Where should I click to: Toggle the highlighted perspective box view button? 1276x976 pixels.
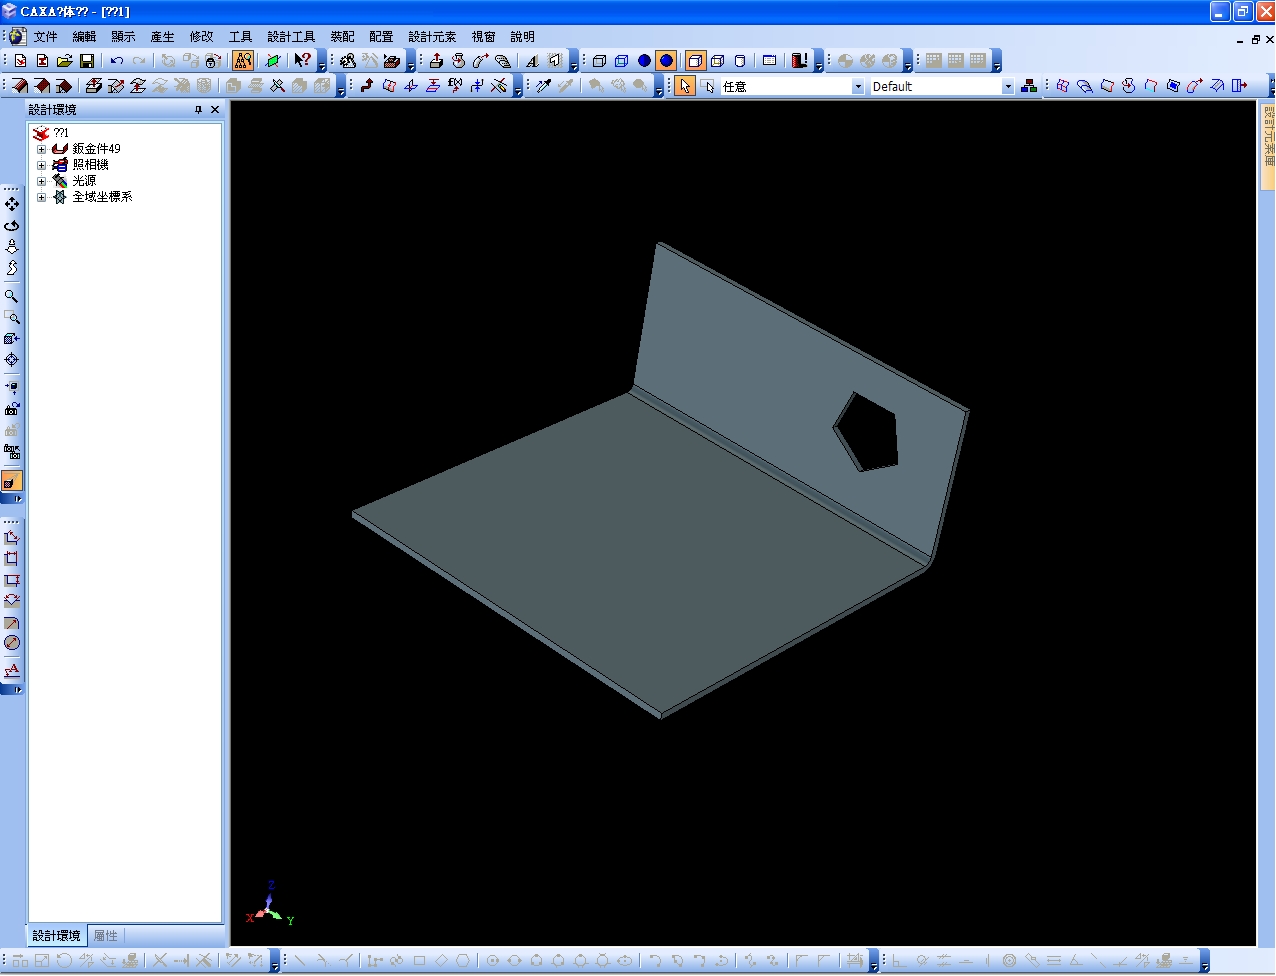[x=695, y=61]
